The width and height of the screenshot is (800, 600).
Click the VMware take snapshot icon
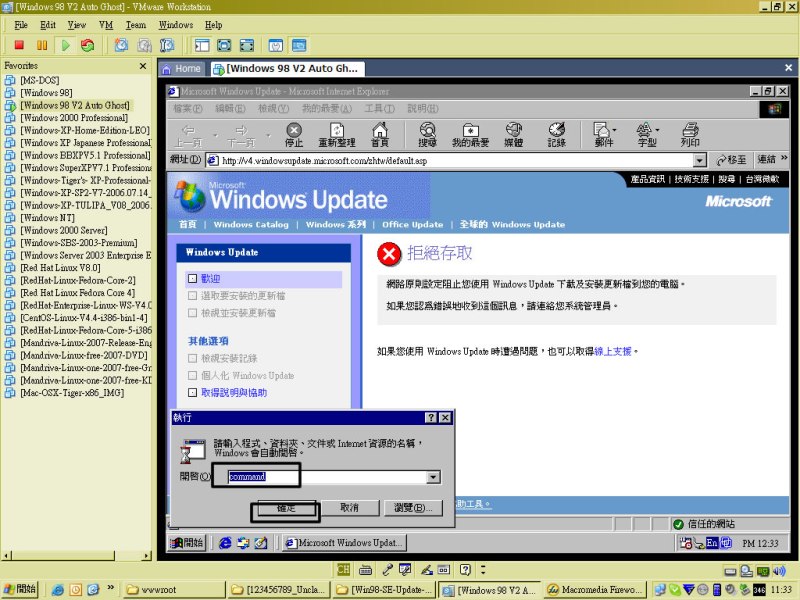[x=121, y=45]
